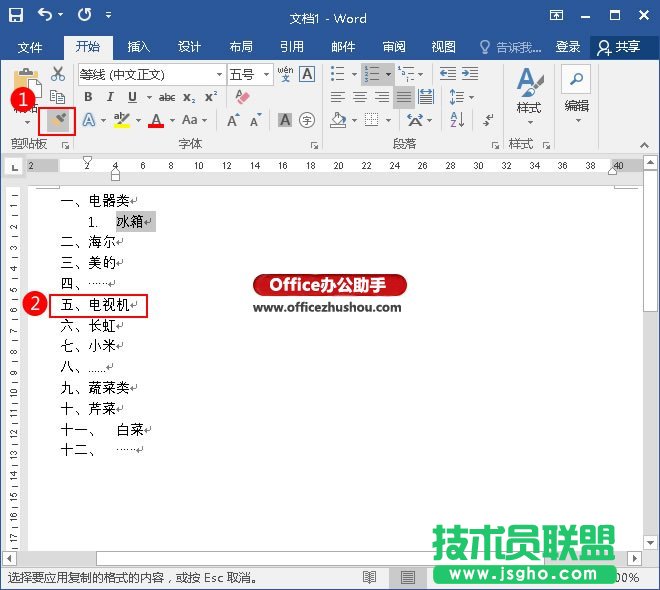Toggle superscript formatting

[x=211, y=97]
